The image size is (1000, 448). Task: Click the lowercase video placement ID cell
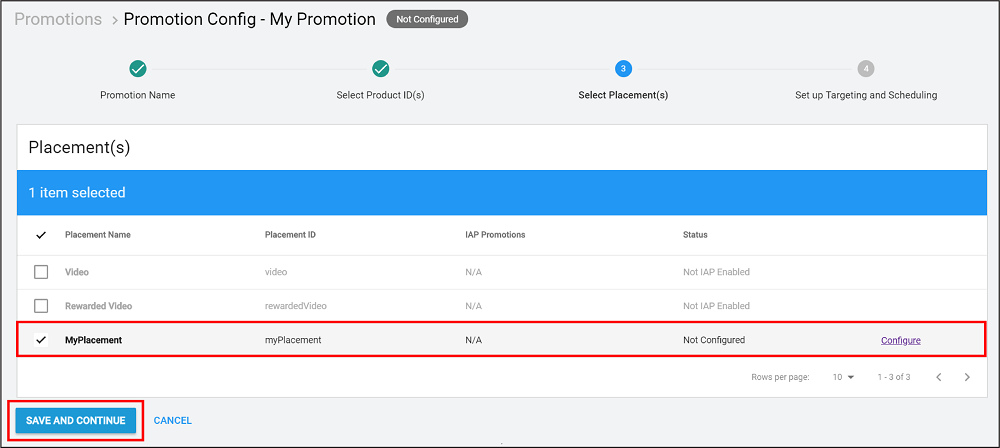276,272
